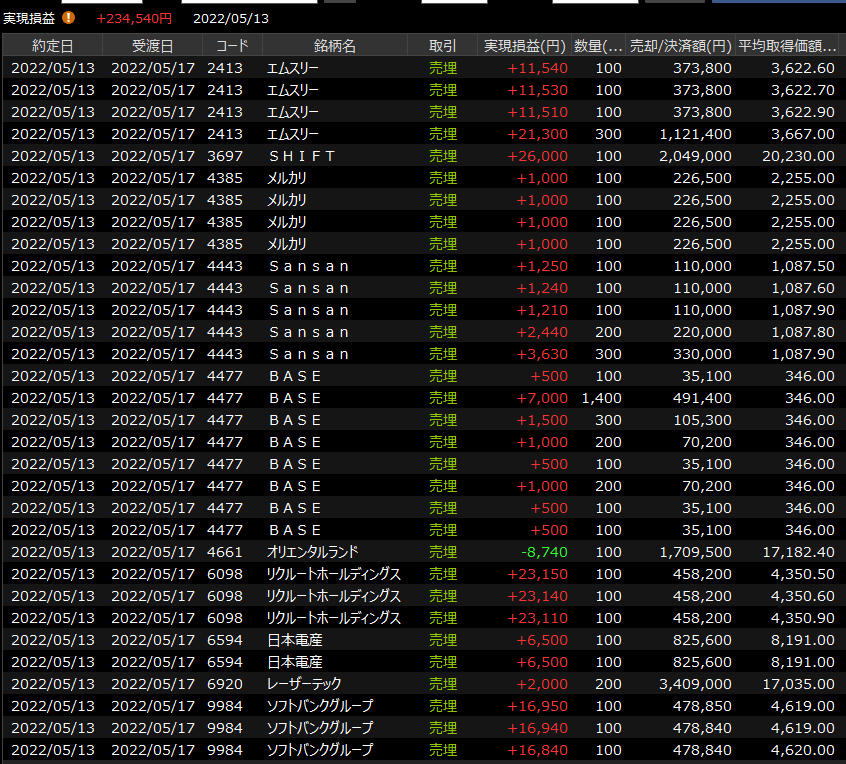Sort by the 受渡日 column header

pyautogui.click(x=152, y=46)
